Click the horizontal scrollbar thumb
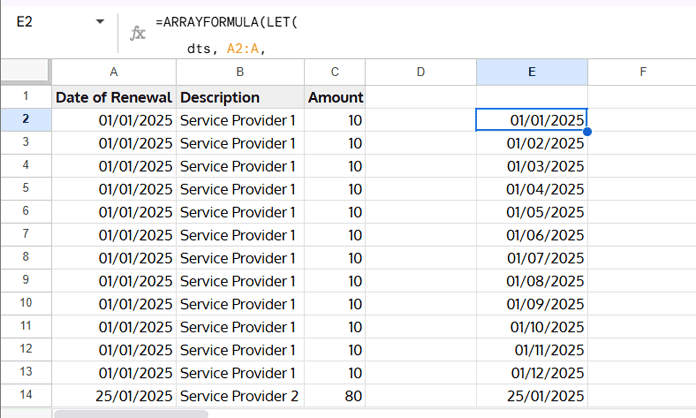The image size is (696, 418). [x=130, y=414]
